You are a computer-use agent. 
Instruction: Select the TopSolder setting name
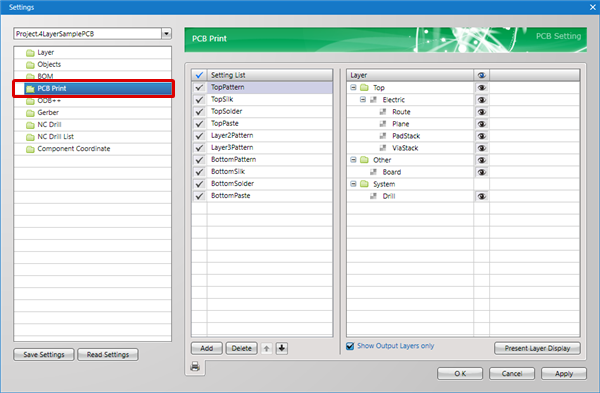(x=227, y=111)
